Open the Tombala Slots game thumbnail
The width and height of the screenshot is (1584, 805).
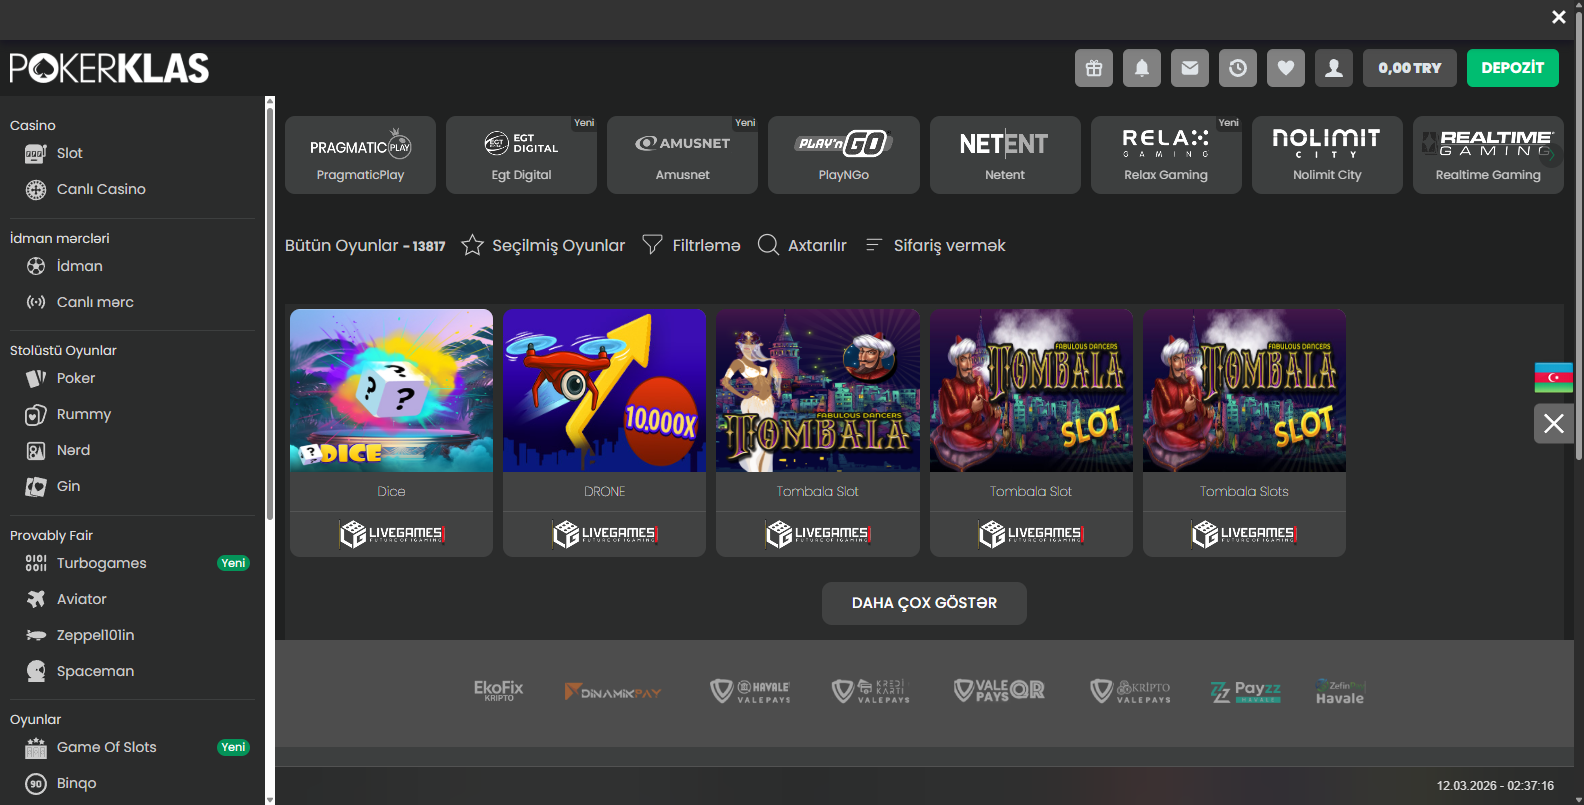click(1244, 390)
